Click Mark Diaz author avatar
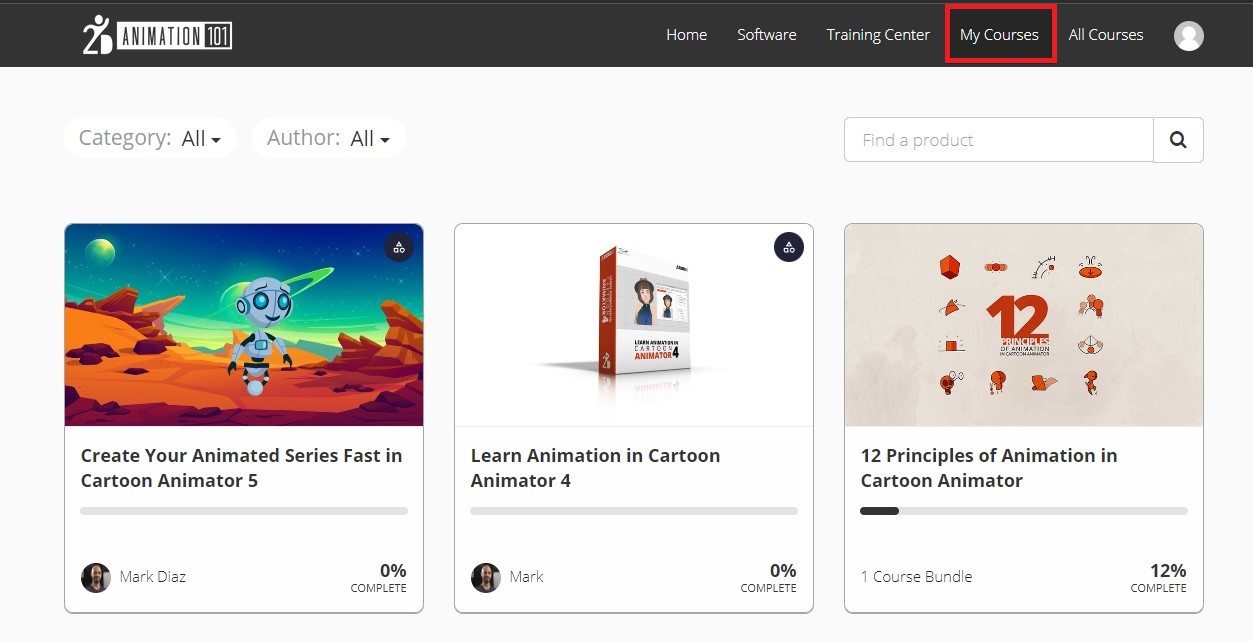The image size is (1253, 641). tap(96, 577)
